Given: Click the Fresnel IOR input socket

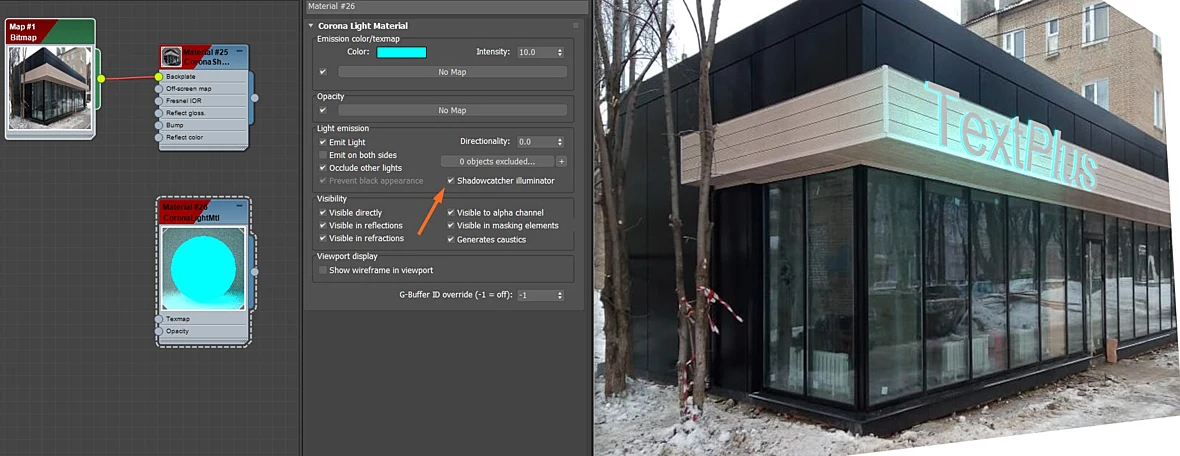Looking at the screenshot, I should [x=159, y=101].
